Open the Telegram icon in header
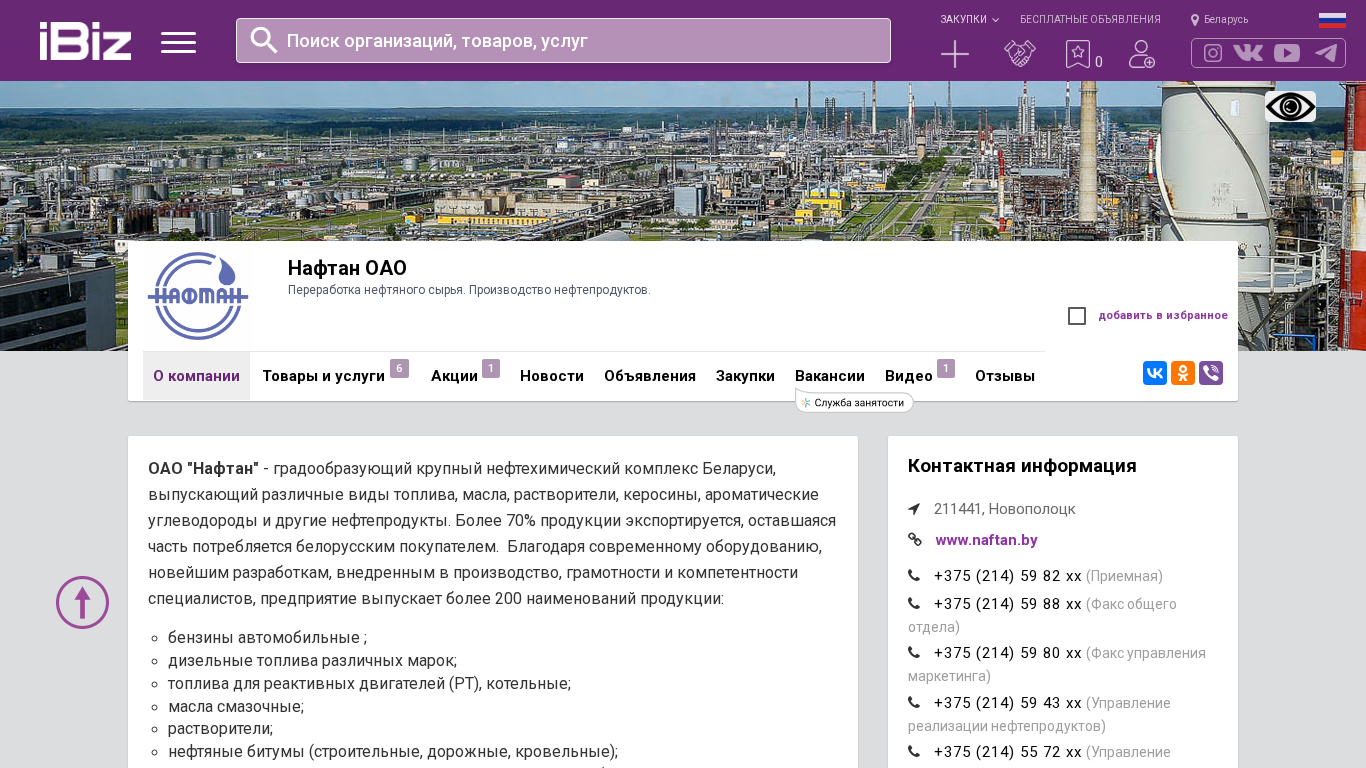Viewport: 1366px width, 768px height. (1326, 53)
